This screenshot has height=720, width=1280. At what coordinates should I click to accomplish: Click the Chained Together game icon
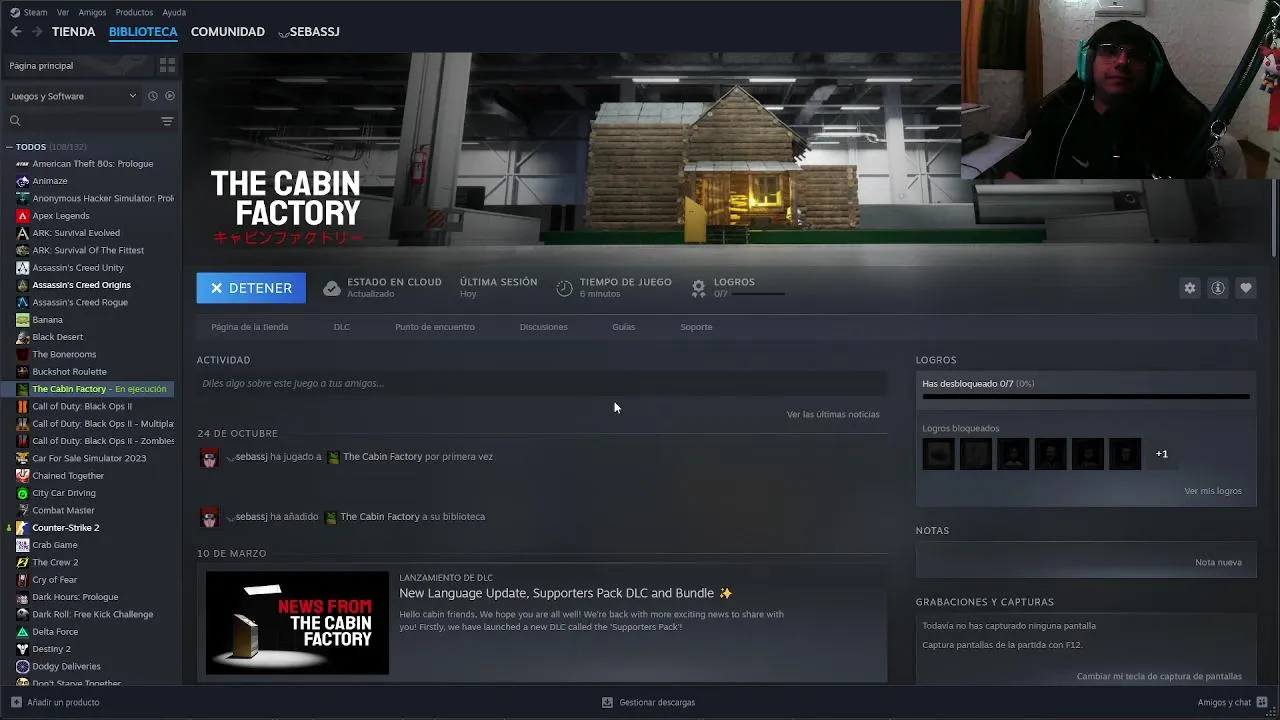22,476
